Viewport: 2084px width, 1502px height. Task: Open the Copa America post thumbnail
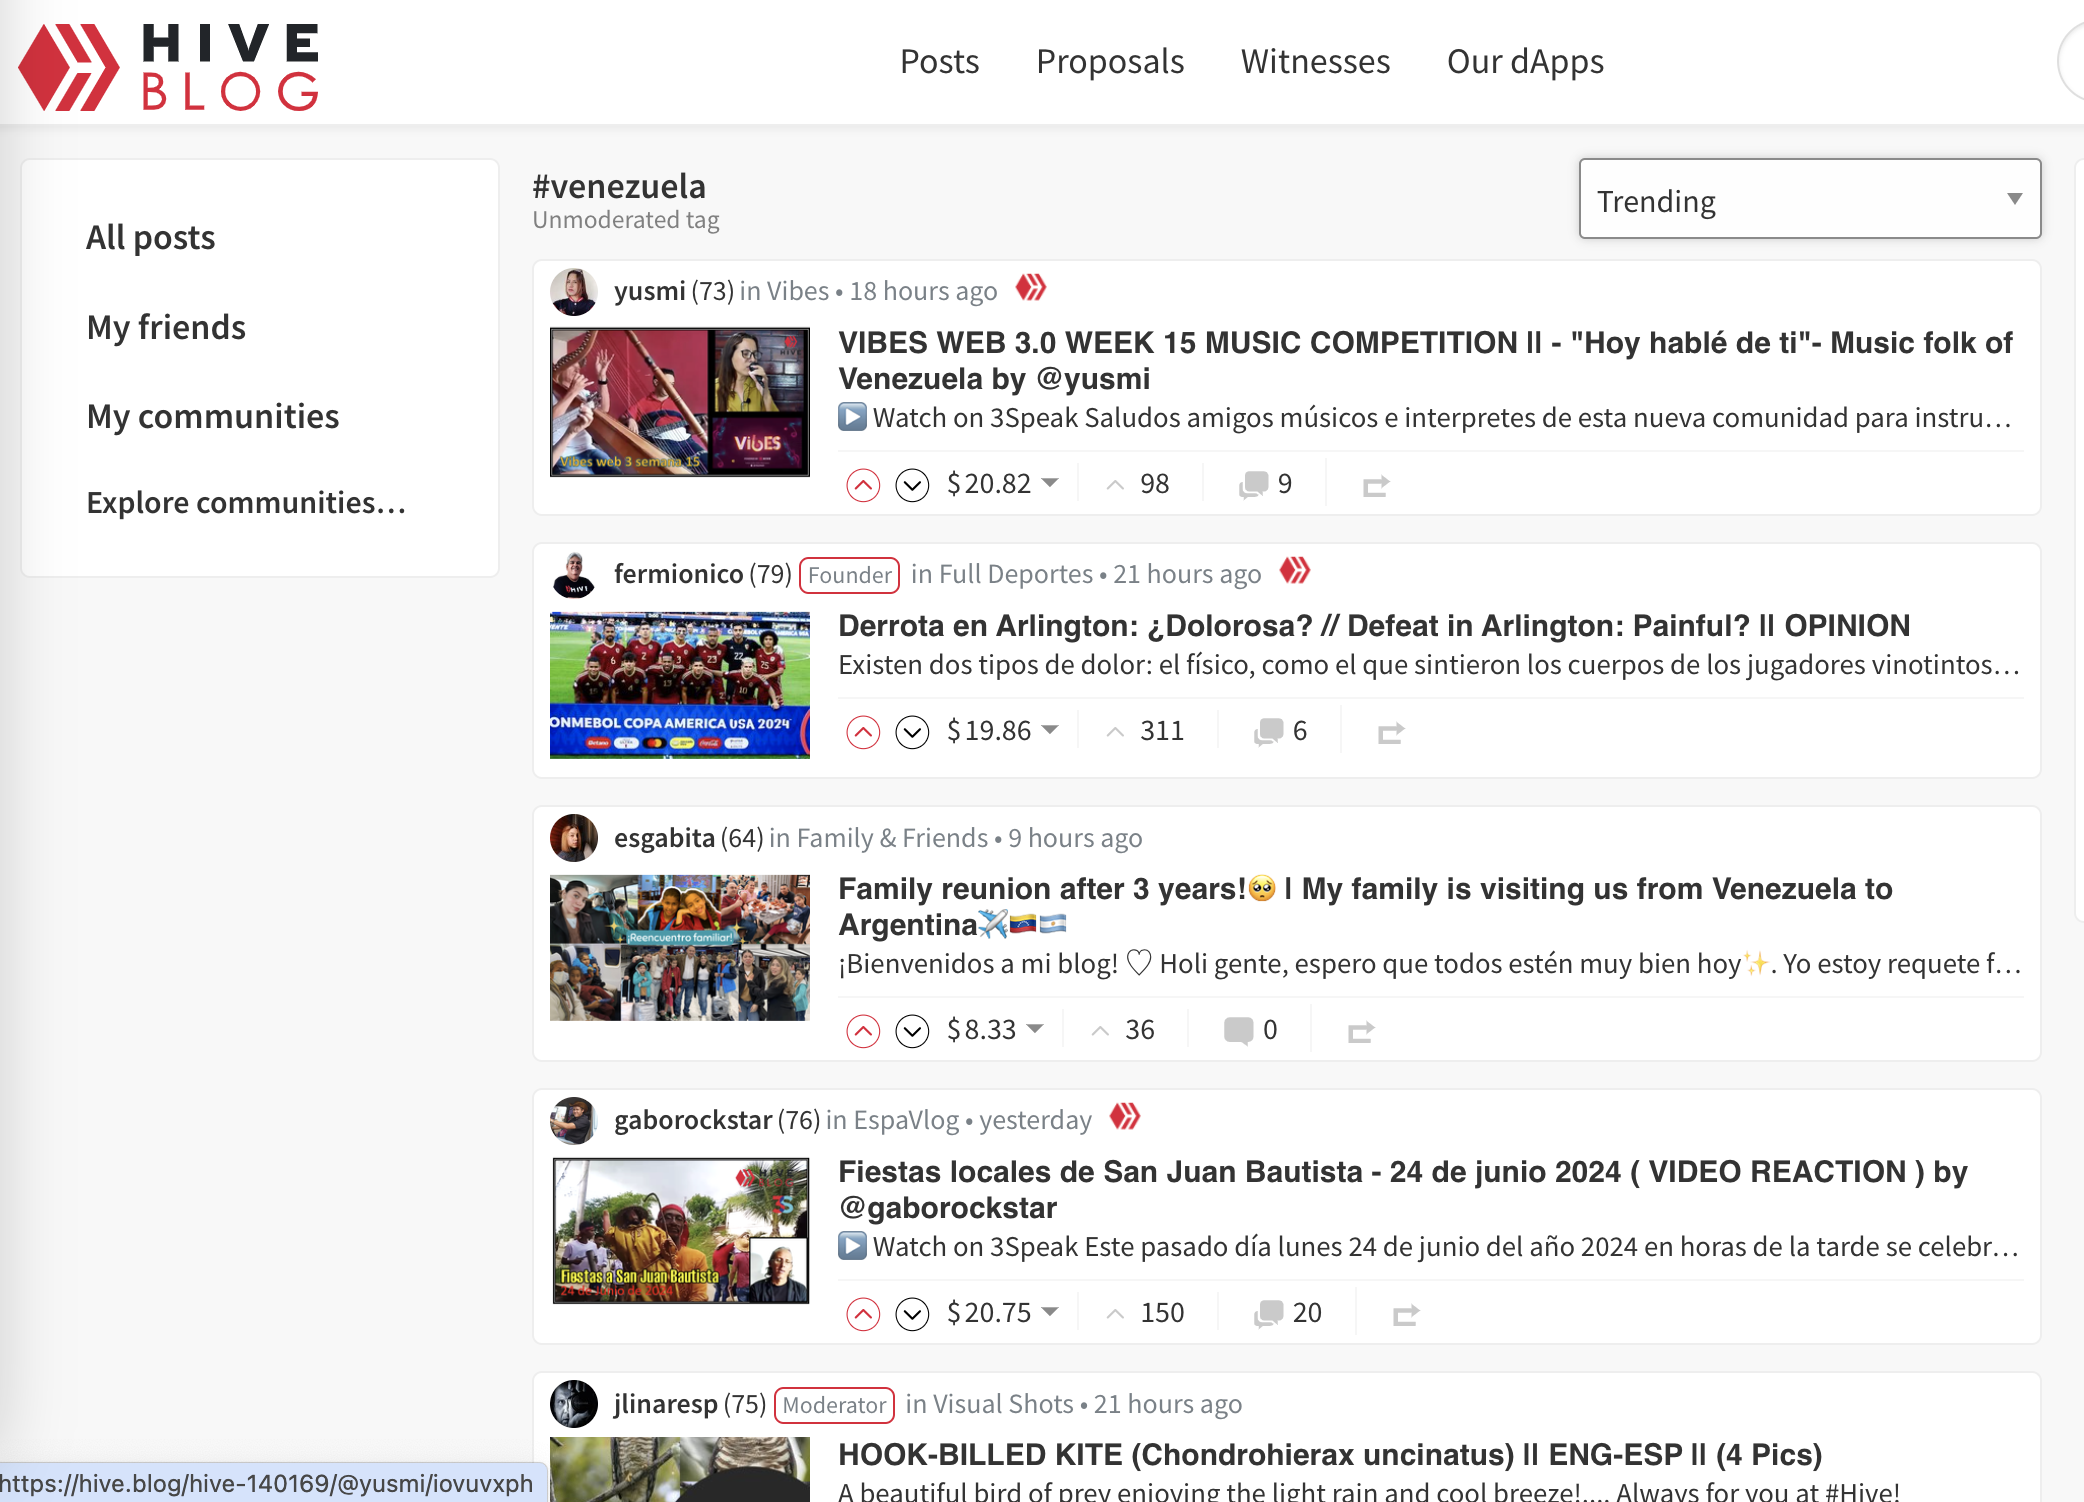tap(680, 685)
